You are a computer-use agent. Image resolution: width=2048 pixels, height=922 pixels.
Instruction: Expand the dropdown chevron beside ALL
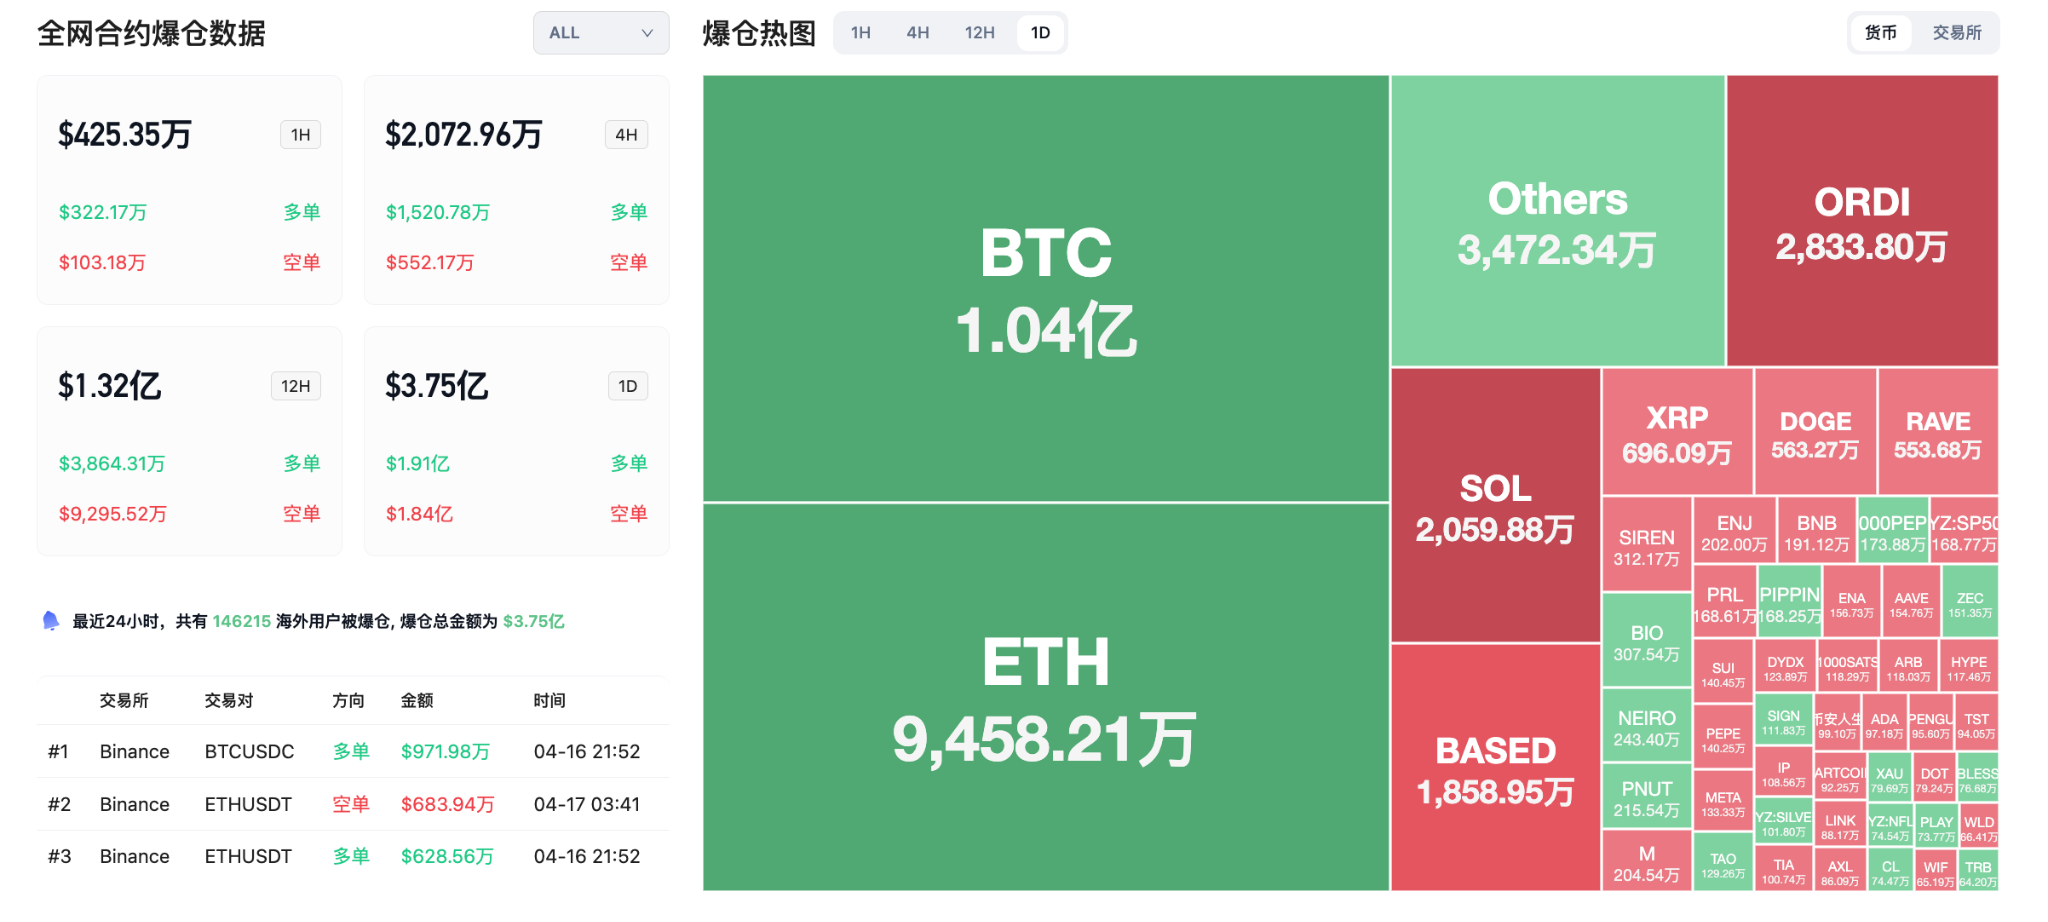[x=647, y=33]
